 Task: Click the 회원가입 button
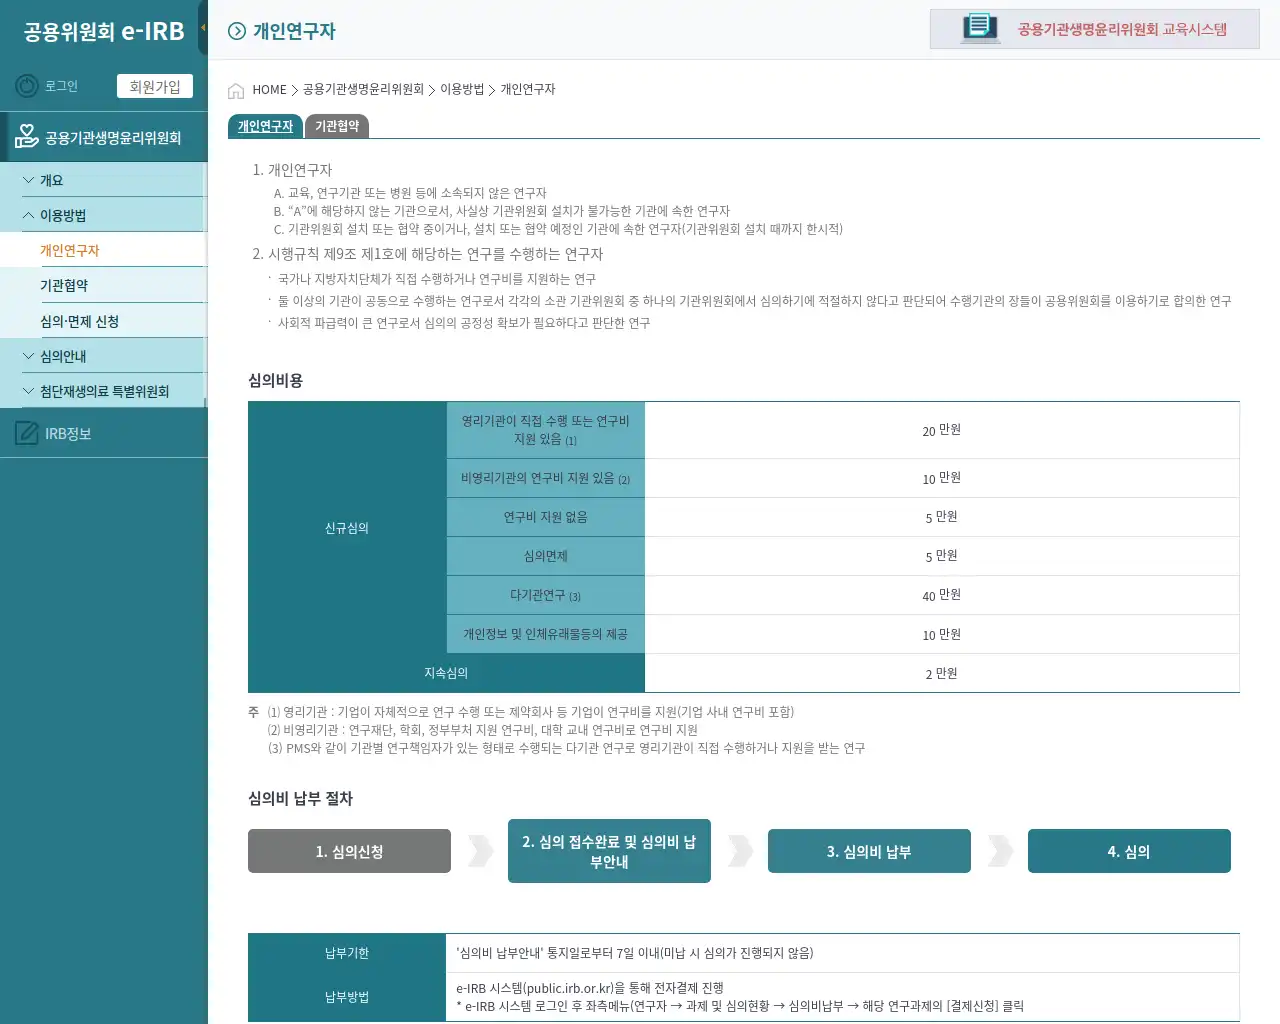(x=155, y=86)
